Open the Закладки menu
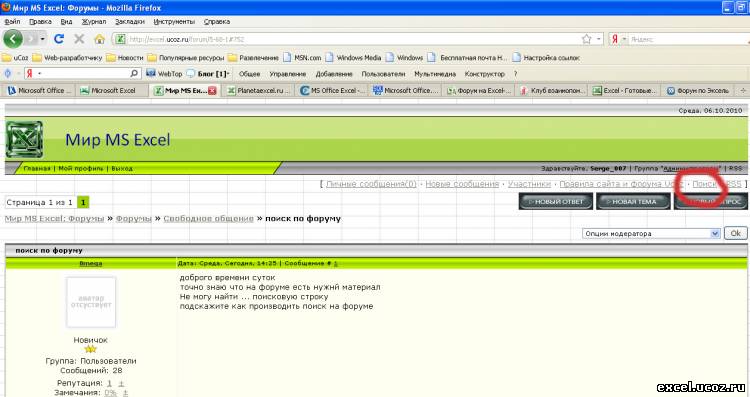750x397 pixels. pyautogui.click(x=130, y=22)
